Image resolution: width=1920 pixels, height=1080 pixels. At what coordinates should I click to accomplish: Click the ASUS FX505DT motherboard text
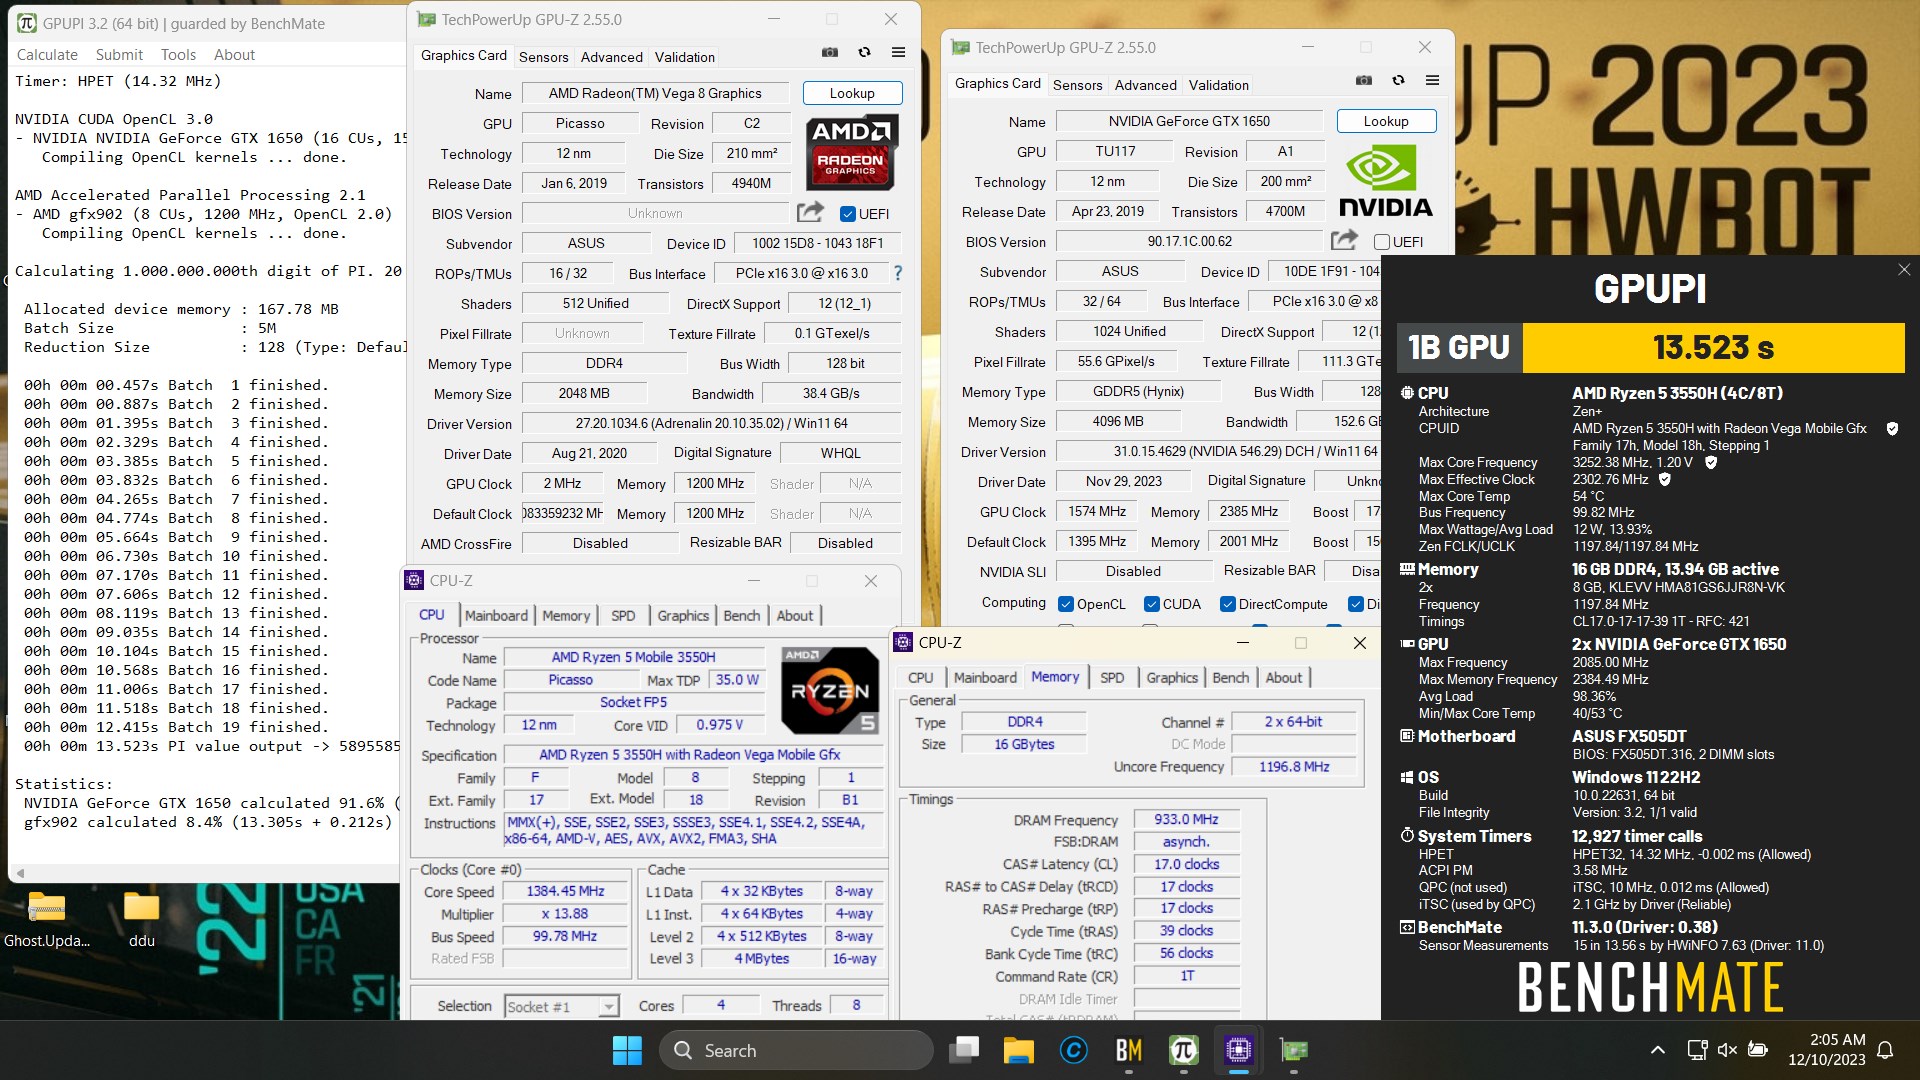[1629, 736]
